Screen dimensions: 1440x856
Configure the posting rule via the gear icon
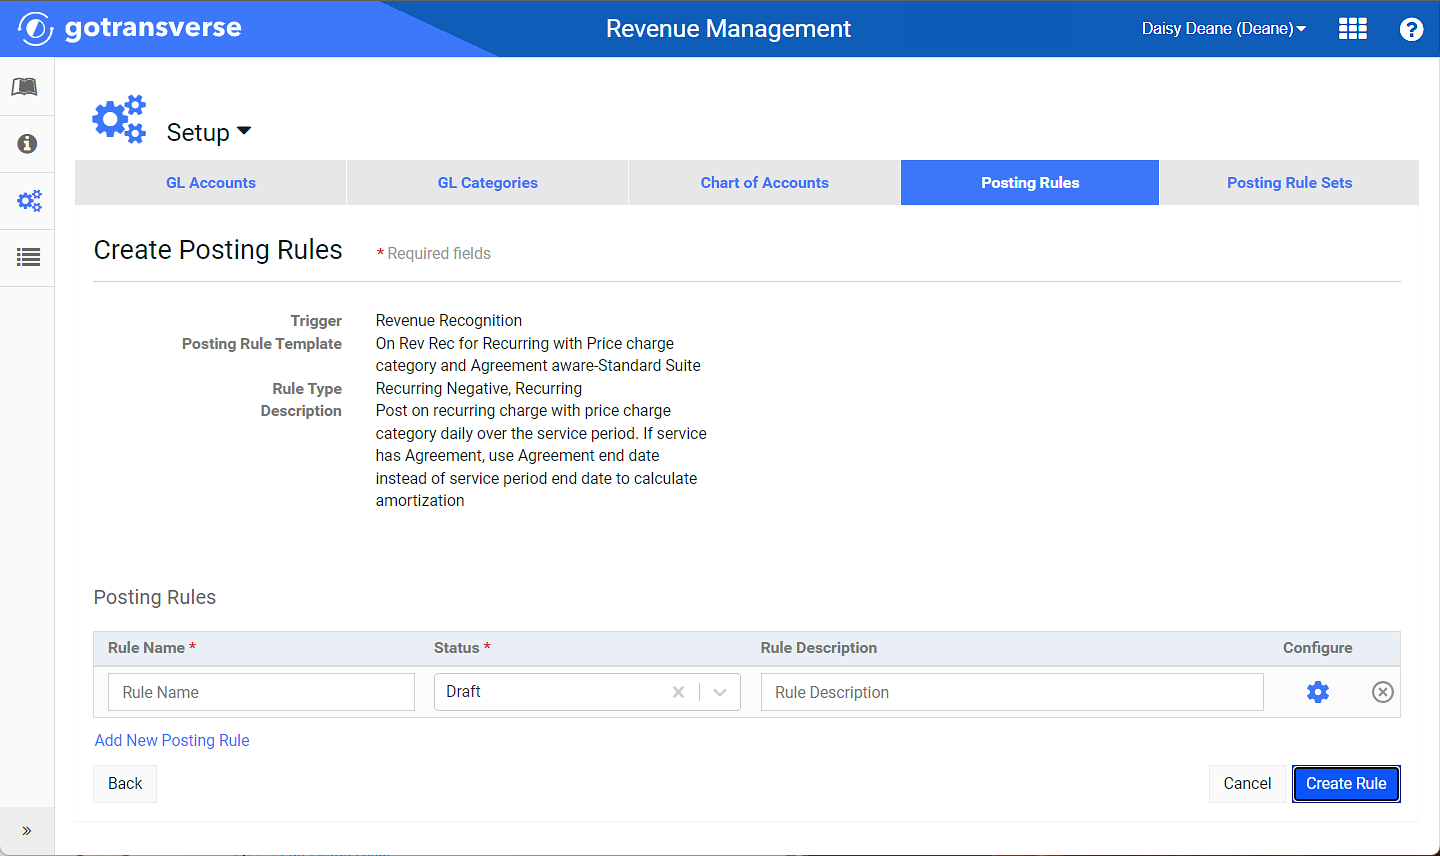pos(1318,692)
